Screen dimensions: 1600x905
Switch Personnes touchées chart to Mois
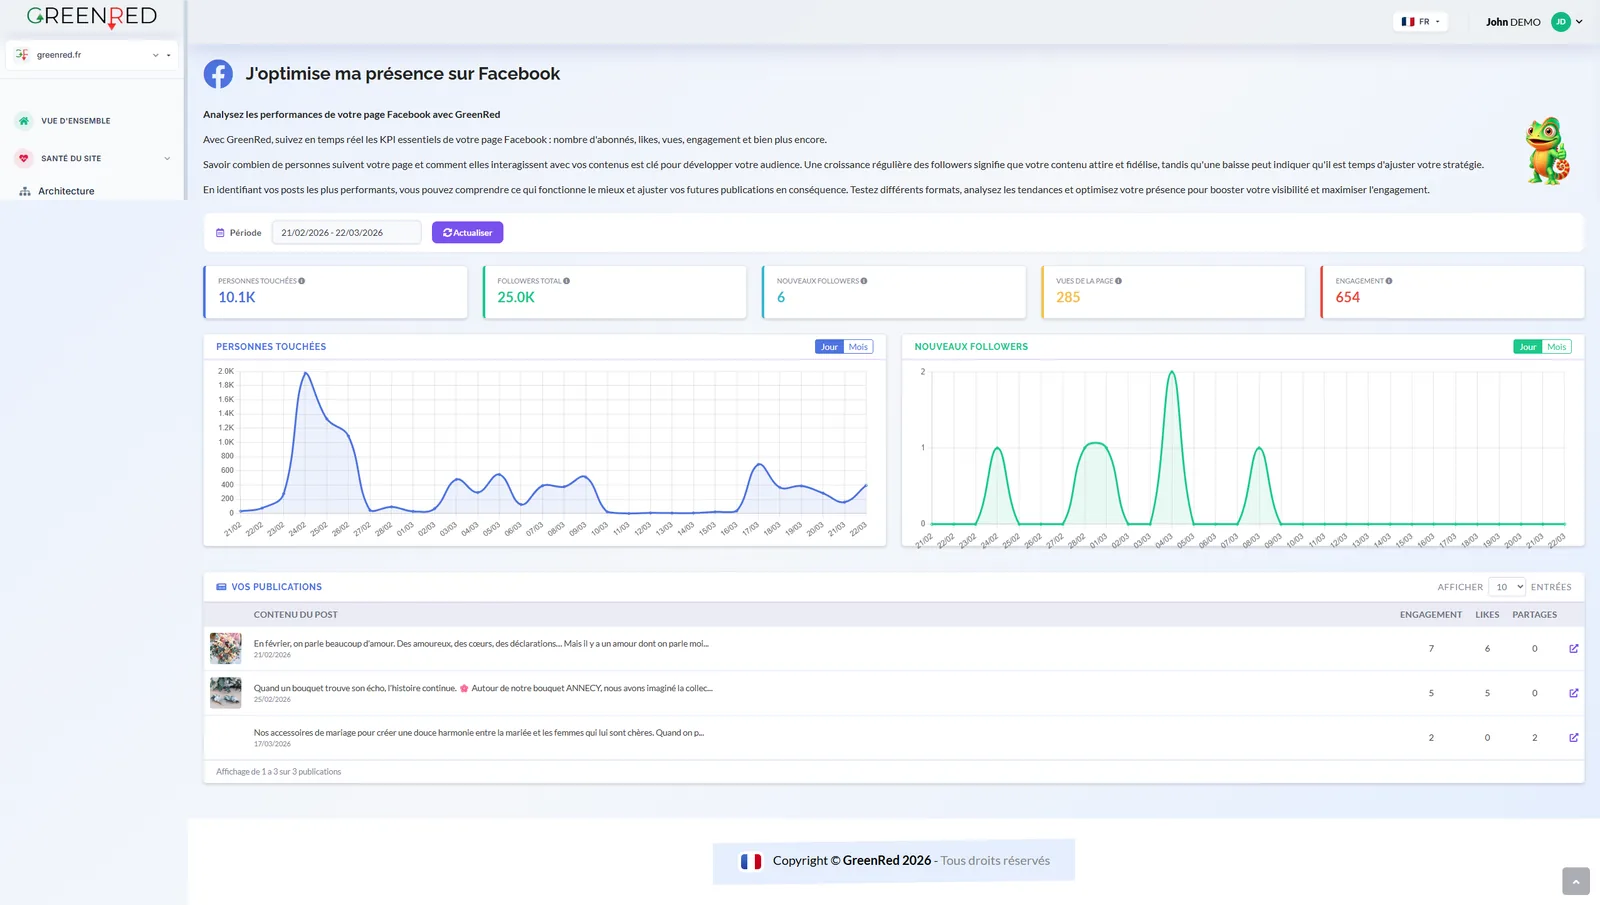pyautogui.click(x=858, y=347)
